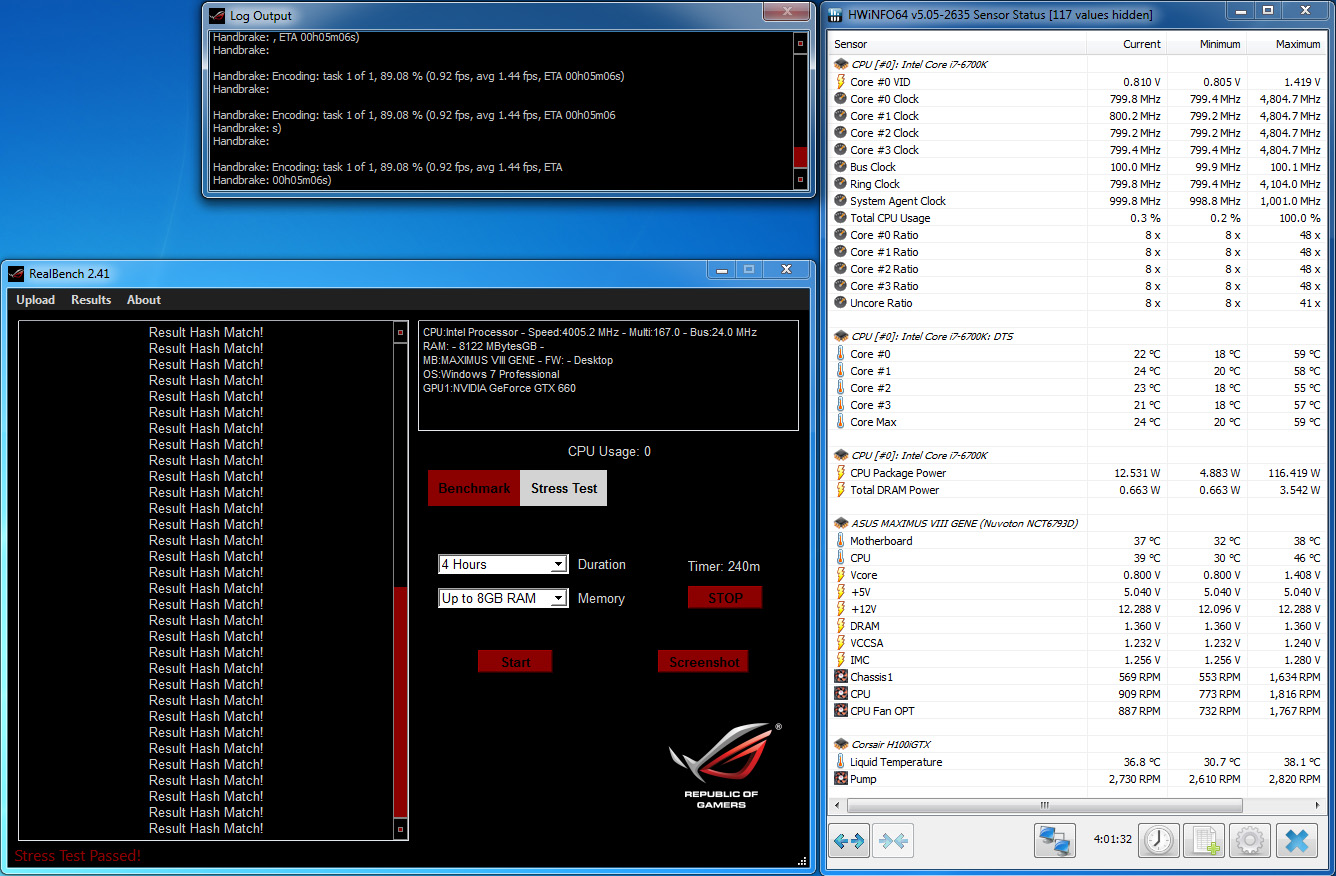Click CPU chip icon beside i7-6700K DTS header
The width and height of the screenshot is (1336, 876).
click(841, 336)
